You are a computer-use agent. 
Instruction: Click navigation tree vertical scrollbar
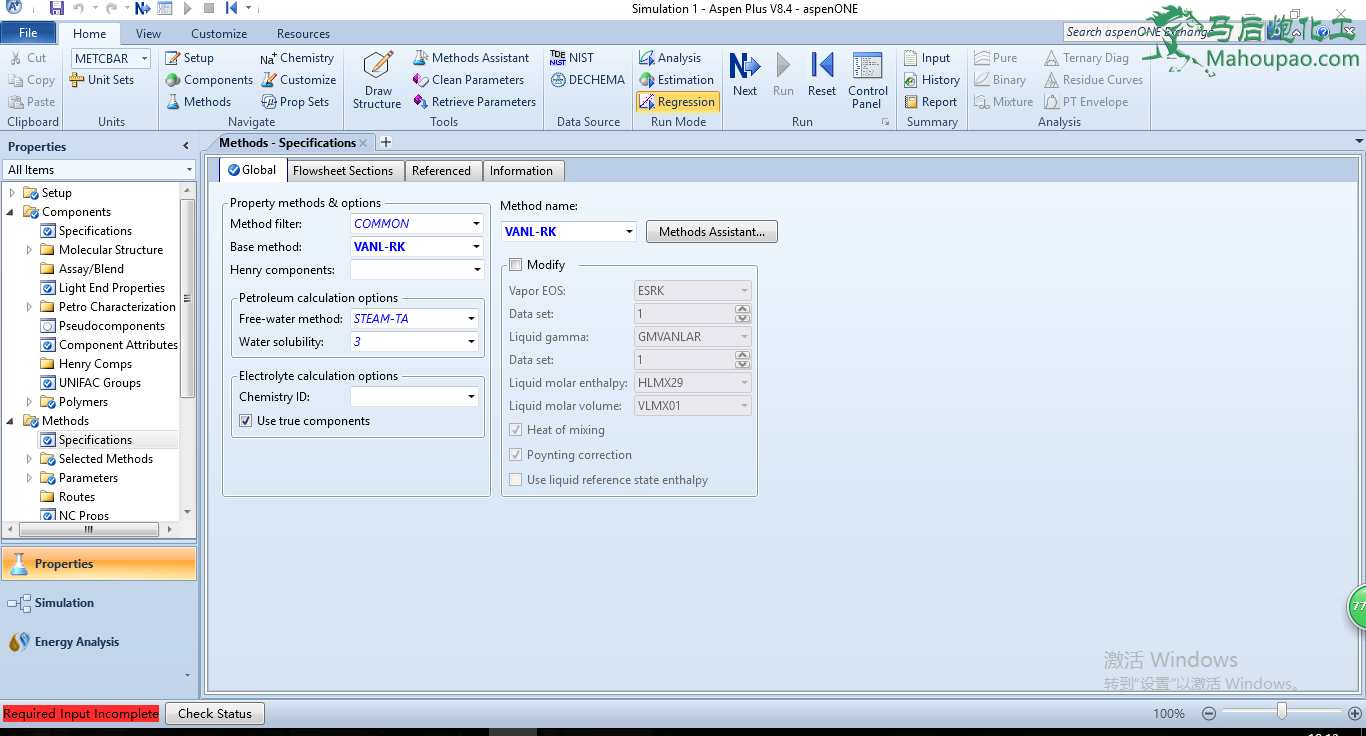point(187,298)
